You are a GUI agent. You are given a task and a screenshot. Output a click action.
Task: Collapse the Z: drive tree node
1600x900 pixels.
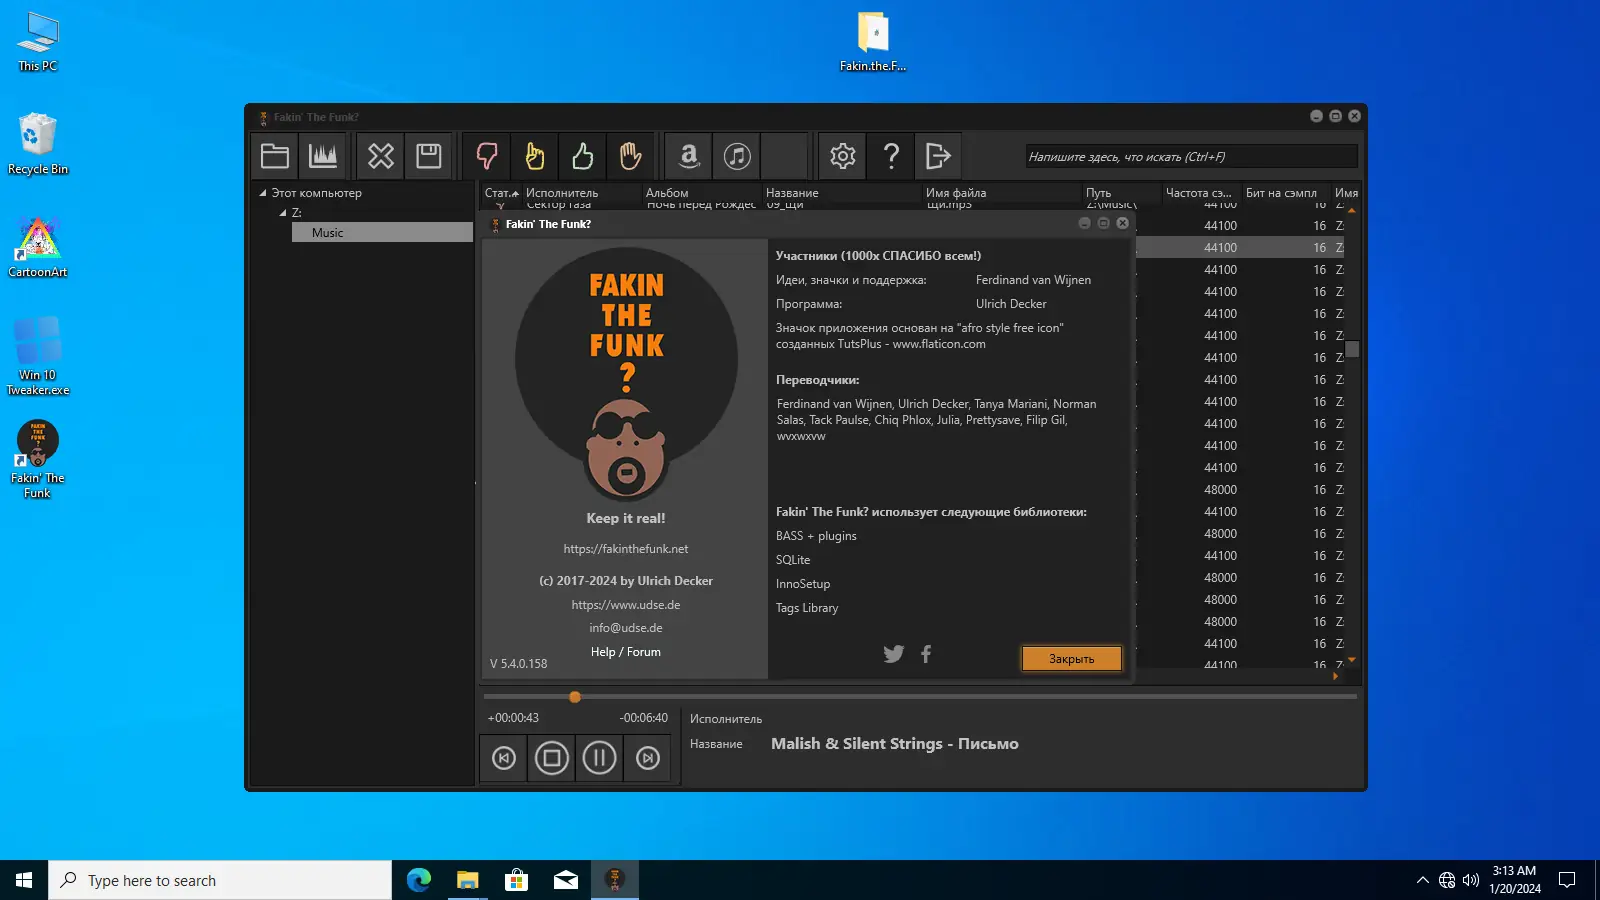coord(283,213)
